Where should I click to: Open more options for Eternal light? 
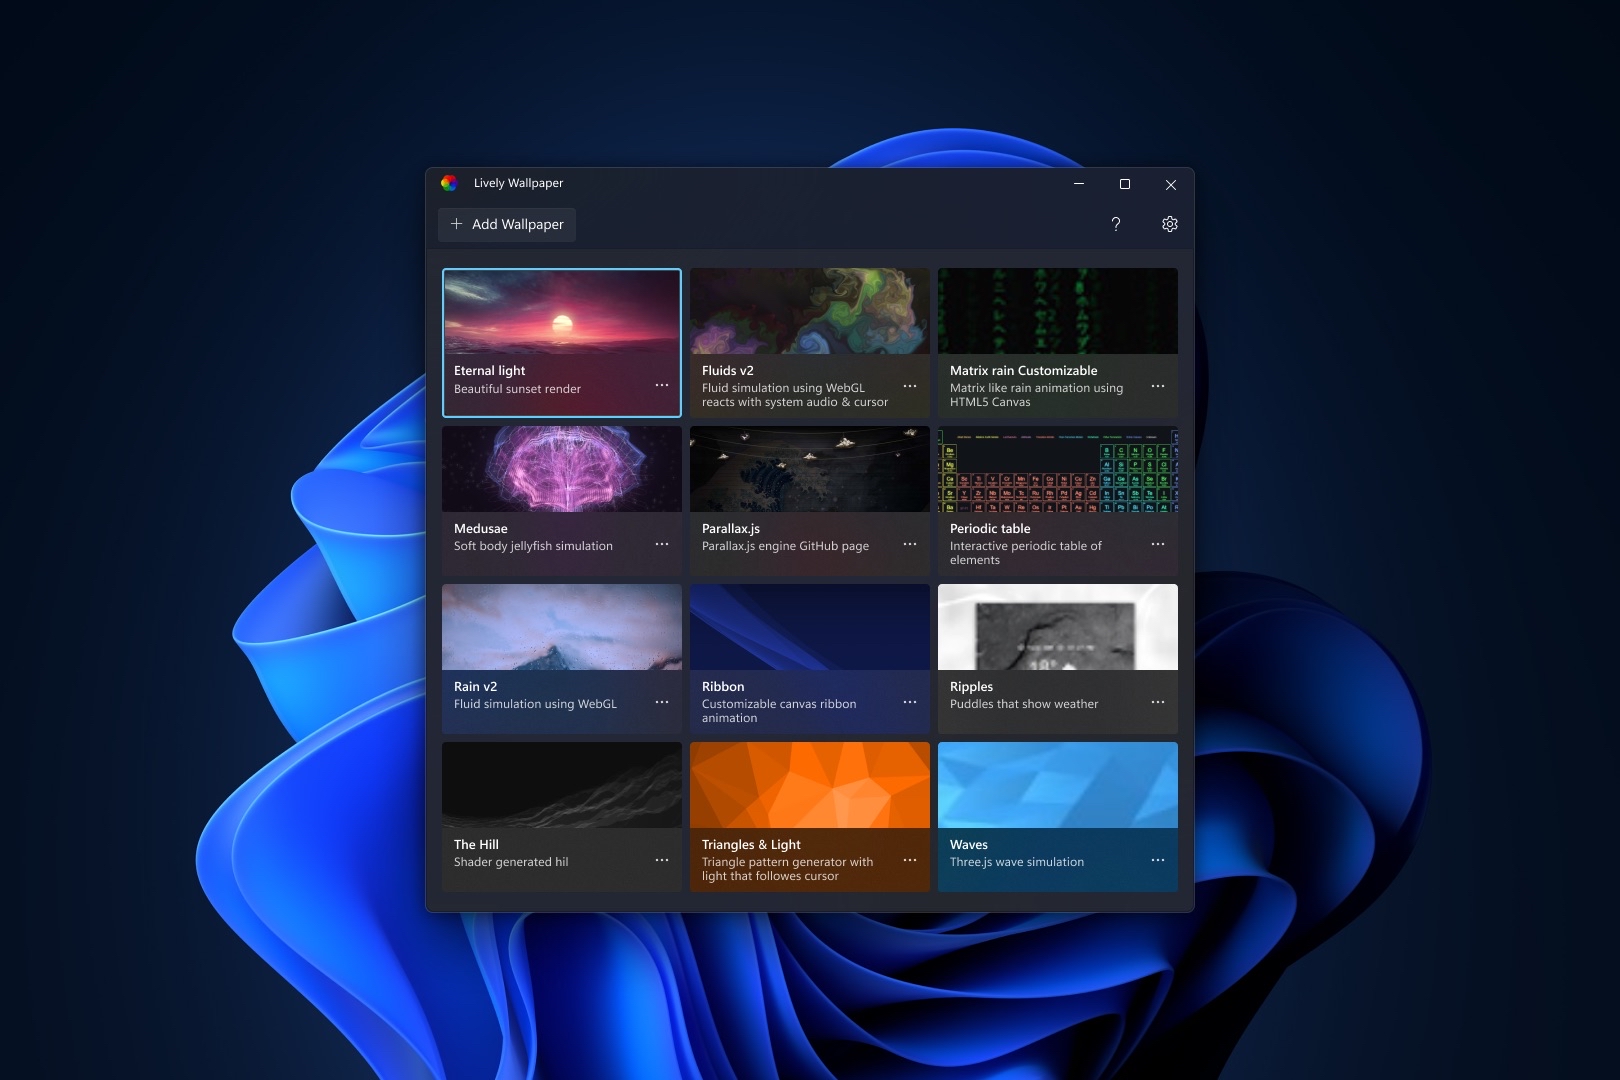coord(662,385)
